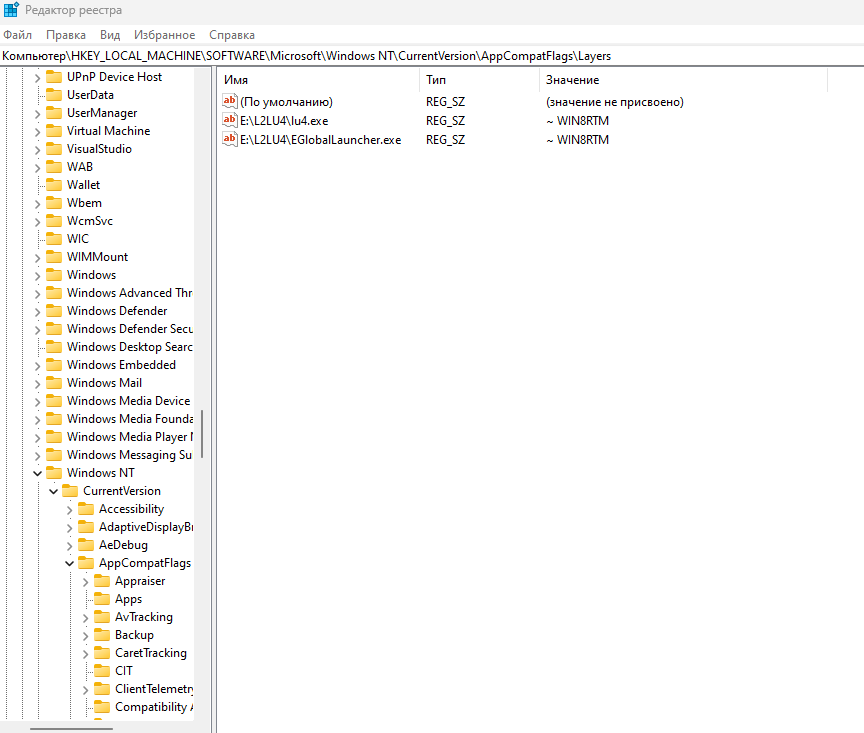The height and width of the screenshot is (733, 864).
Task: Click the string icon of EGlobalLauncher.exe value
Action: (x=230, y=139)
